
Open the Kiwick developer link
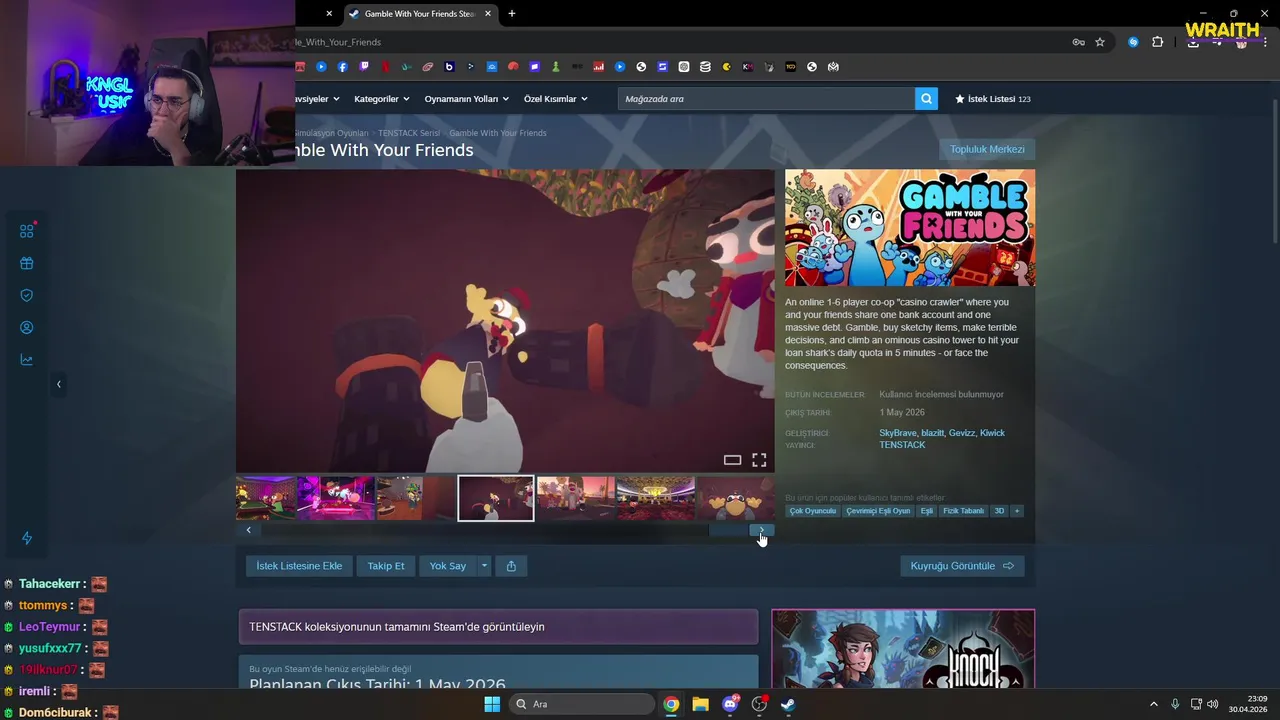click(x=992, y=433)
